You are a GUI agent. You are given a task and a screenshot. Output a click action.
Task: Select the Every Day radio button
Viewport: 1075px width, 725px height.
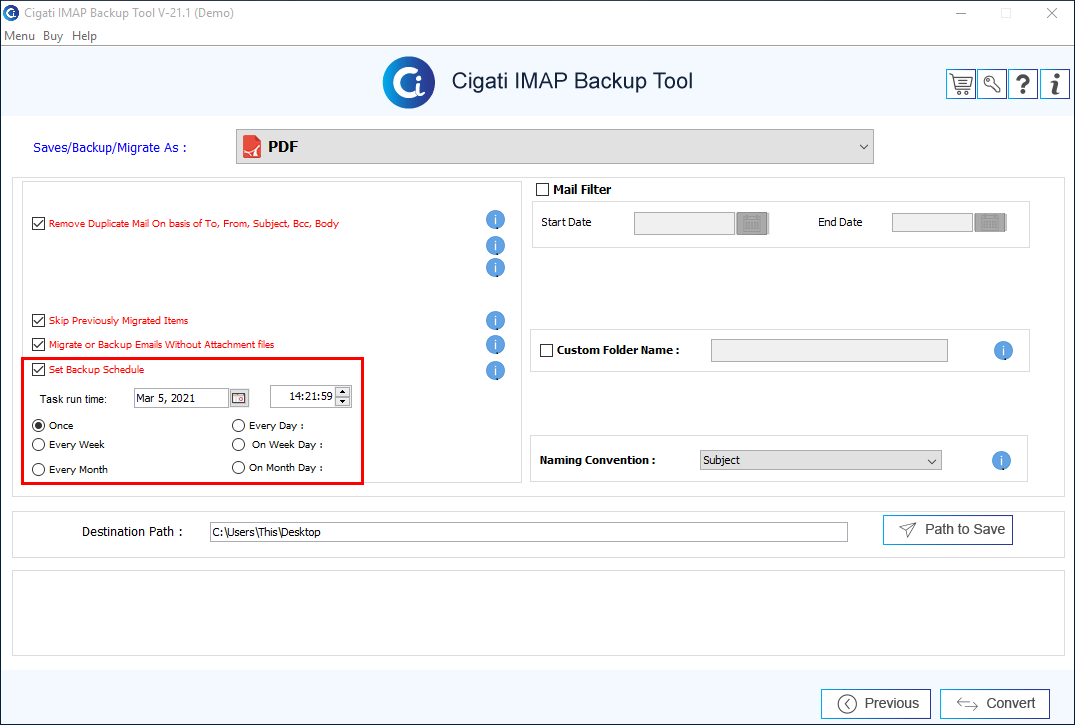(x=238, y=426)
